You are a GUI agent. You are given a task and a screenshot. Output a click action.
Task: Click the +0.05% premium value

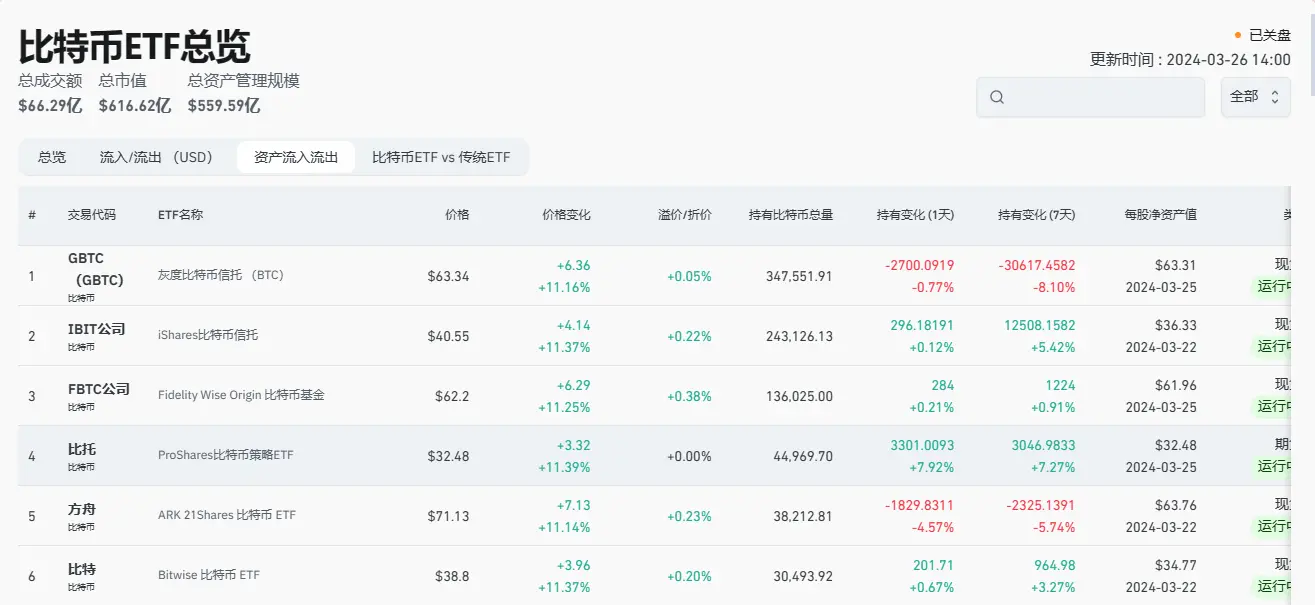point(689,276)
